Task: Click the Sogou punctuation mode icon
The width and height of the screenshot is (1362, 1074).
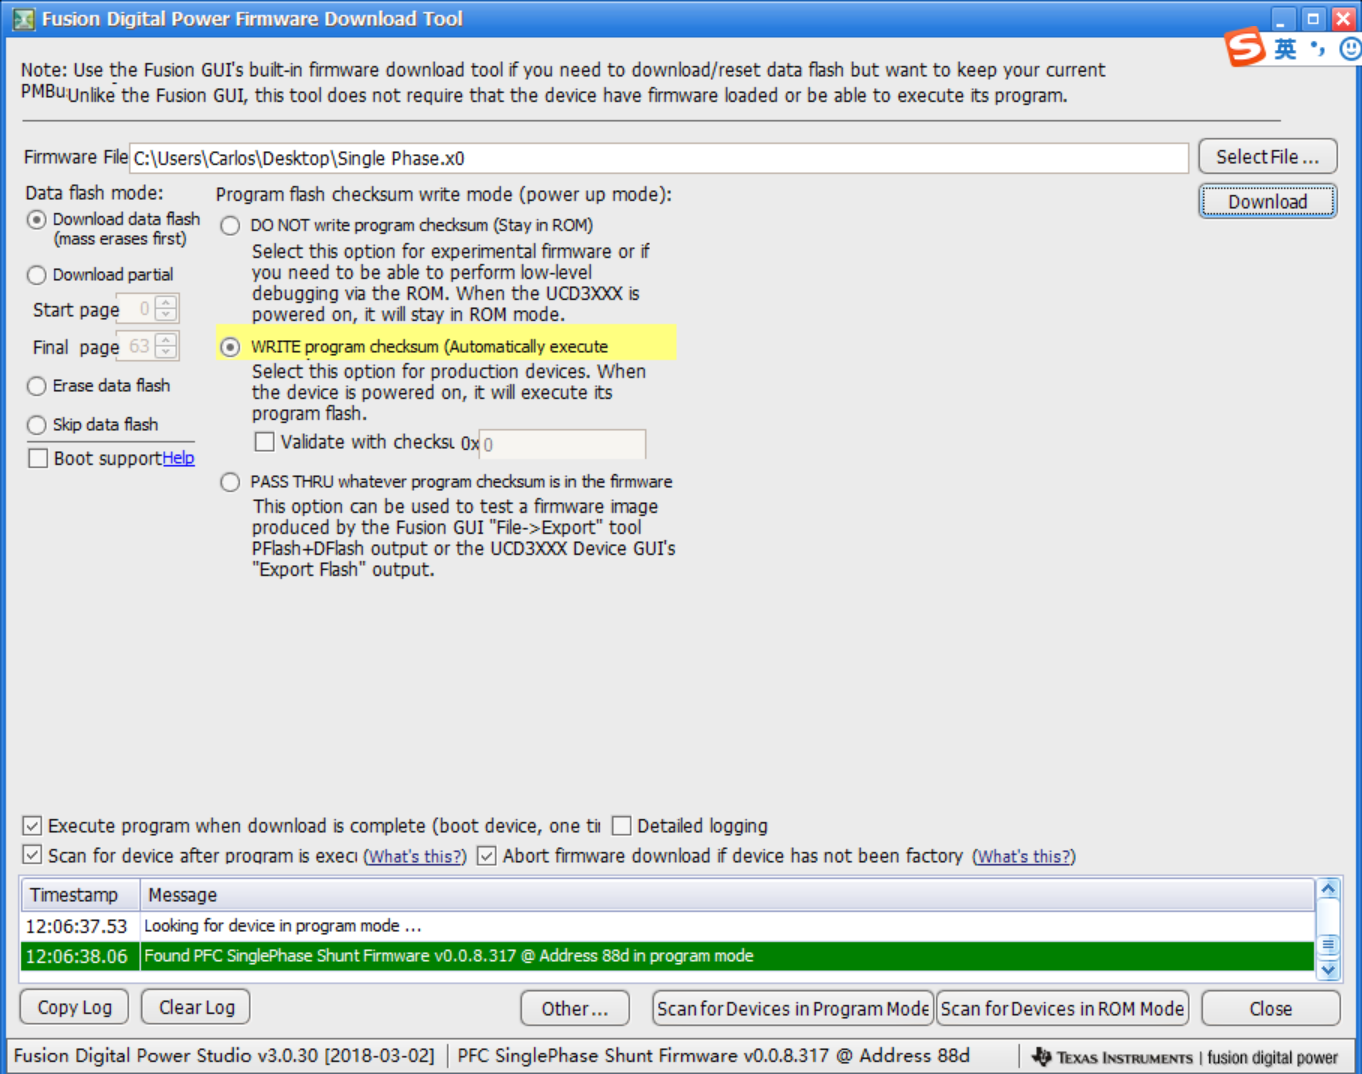Action: pyautogui.click(x=1318, y=48)
